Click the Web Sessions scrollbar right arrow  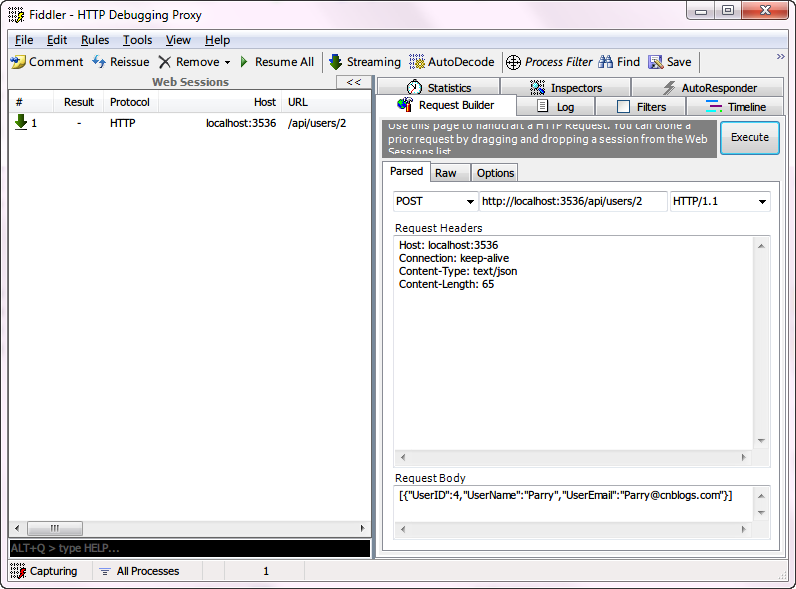[x=362, y=528]
